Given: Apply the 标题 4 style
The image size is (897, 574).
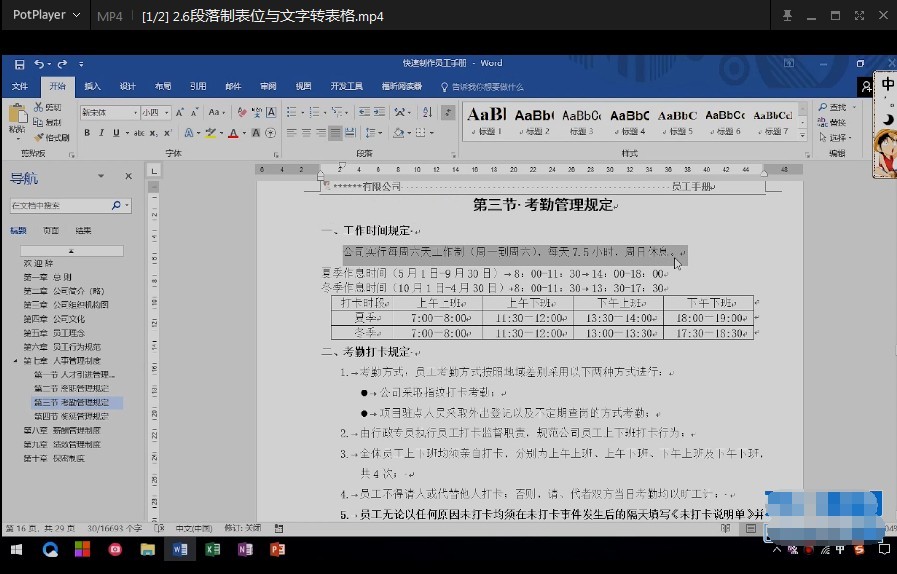Looking at the screenshot, I should click(x=629, y=121).
